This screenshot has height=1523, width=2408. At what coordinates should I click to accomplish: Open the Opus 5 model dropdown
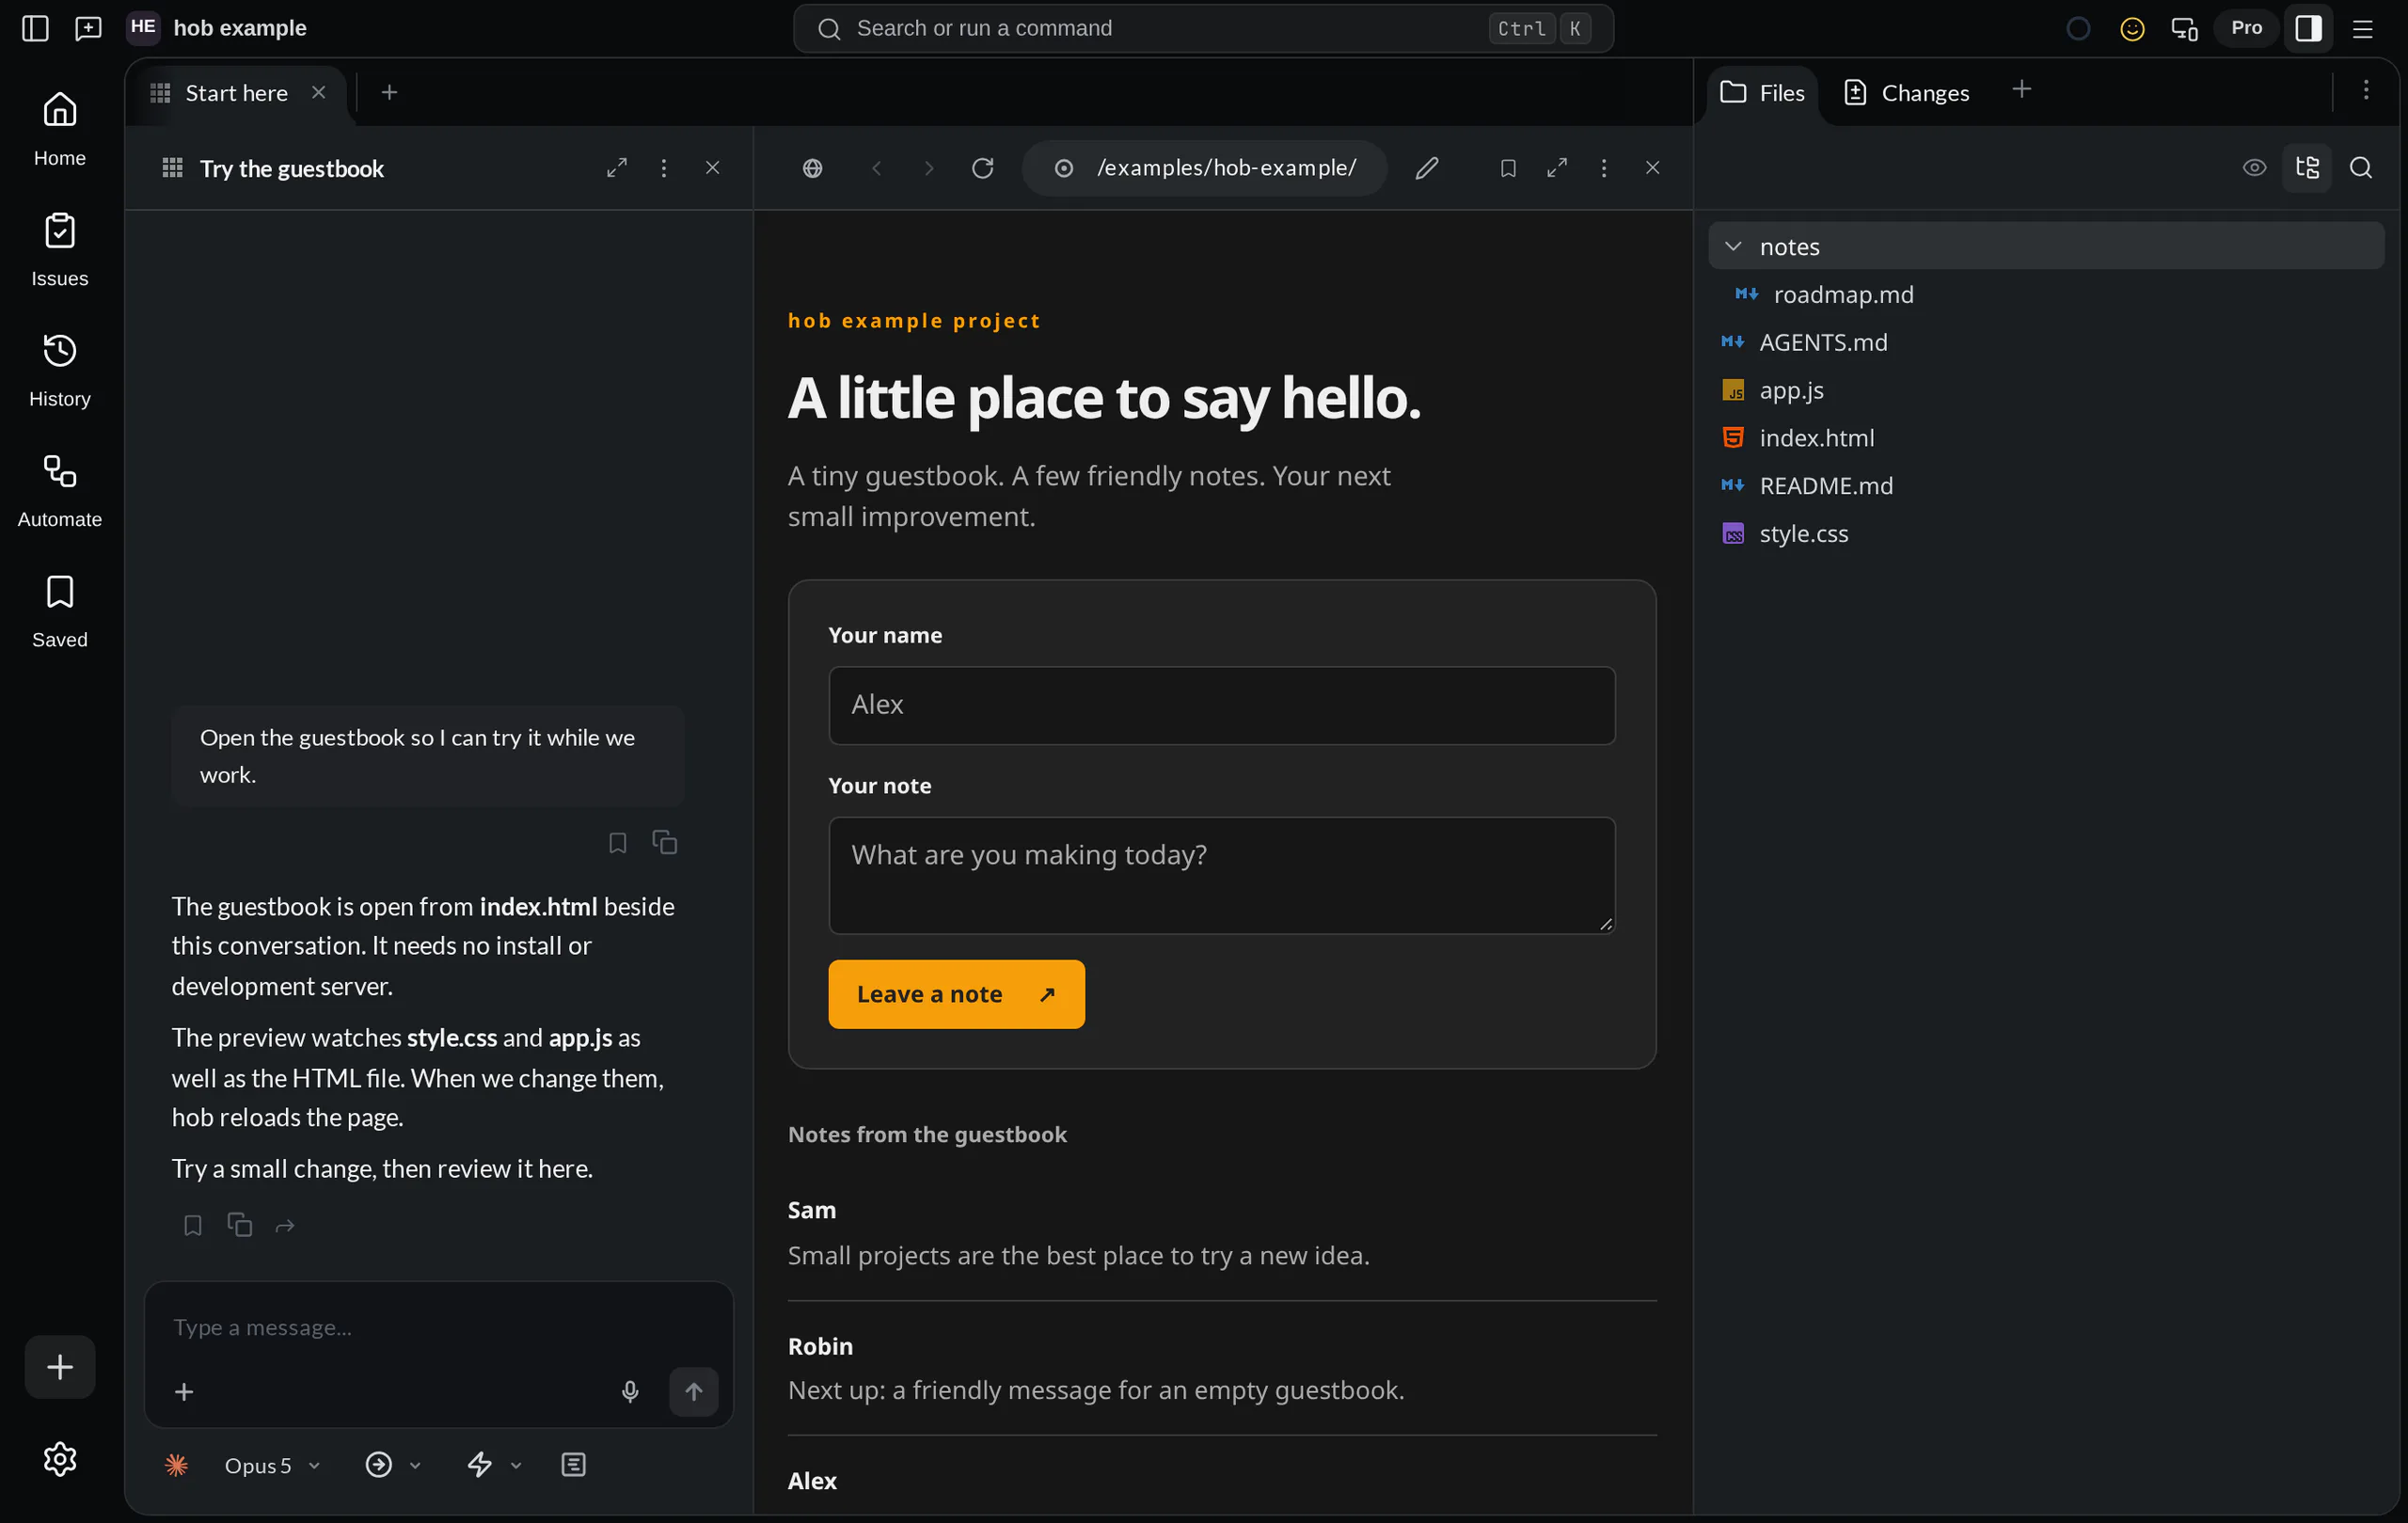[x=272, y=1465]
